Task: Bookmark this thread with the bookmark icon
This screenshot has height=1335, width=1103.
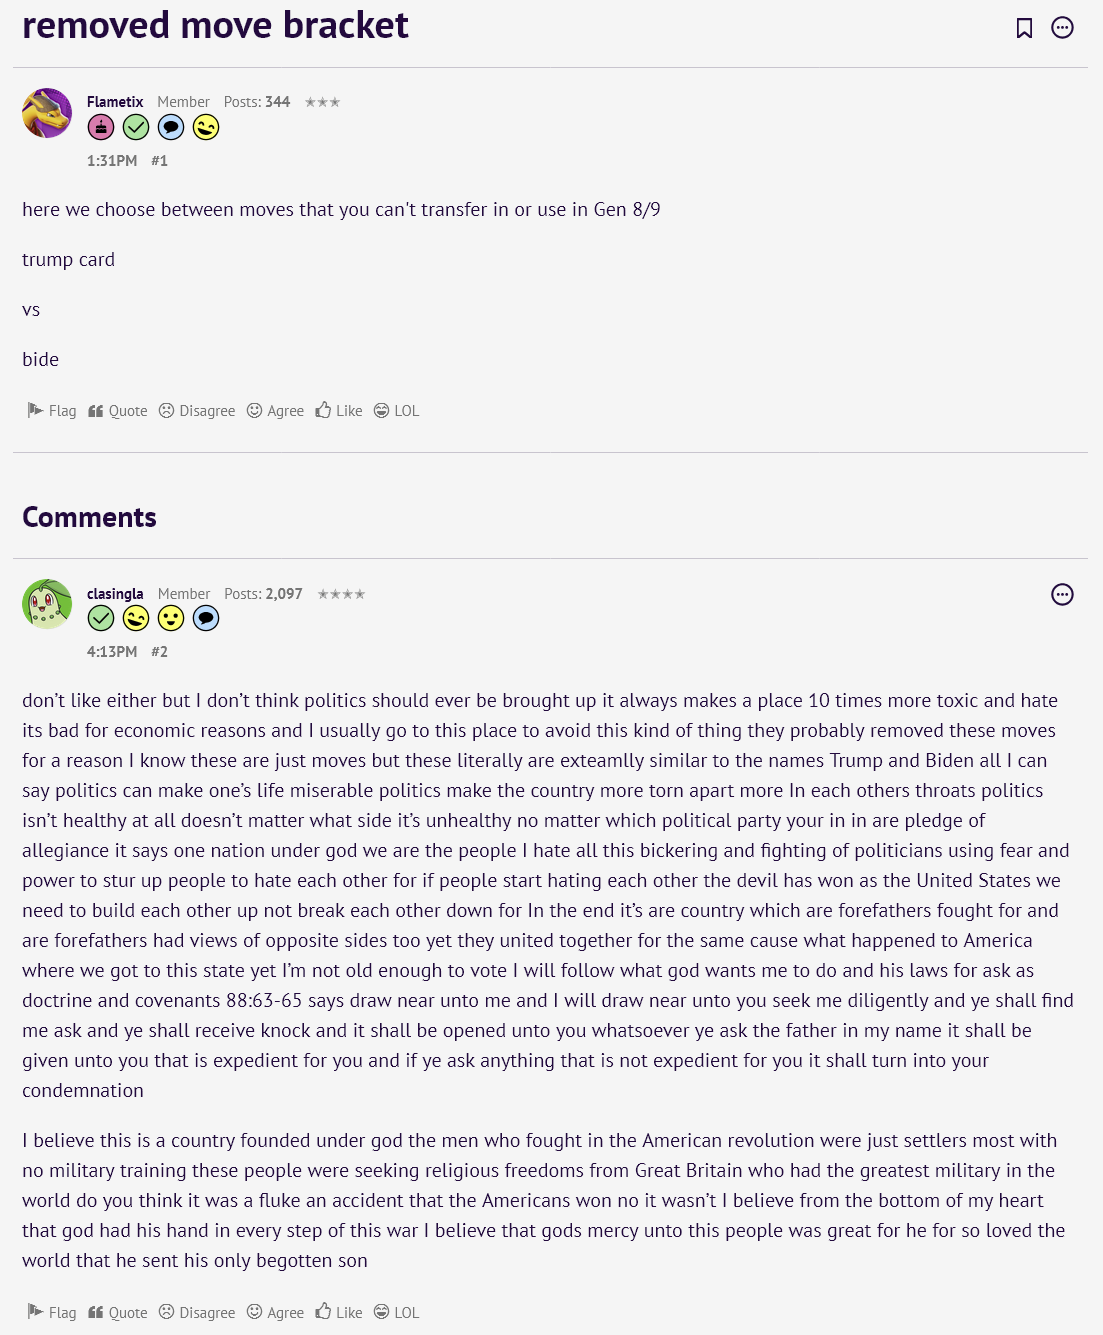Action: [x=1024, y=28]
